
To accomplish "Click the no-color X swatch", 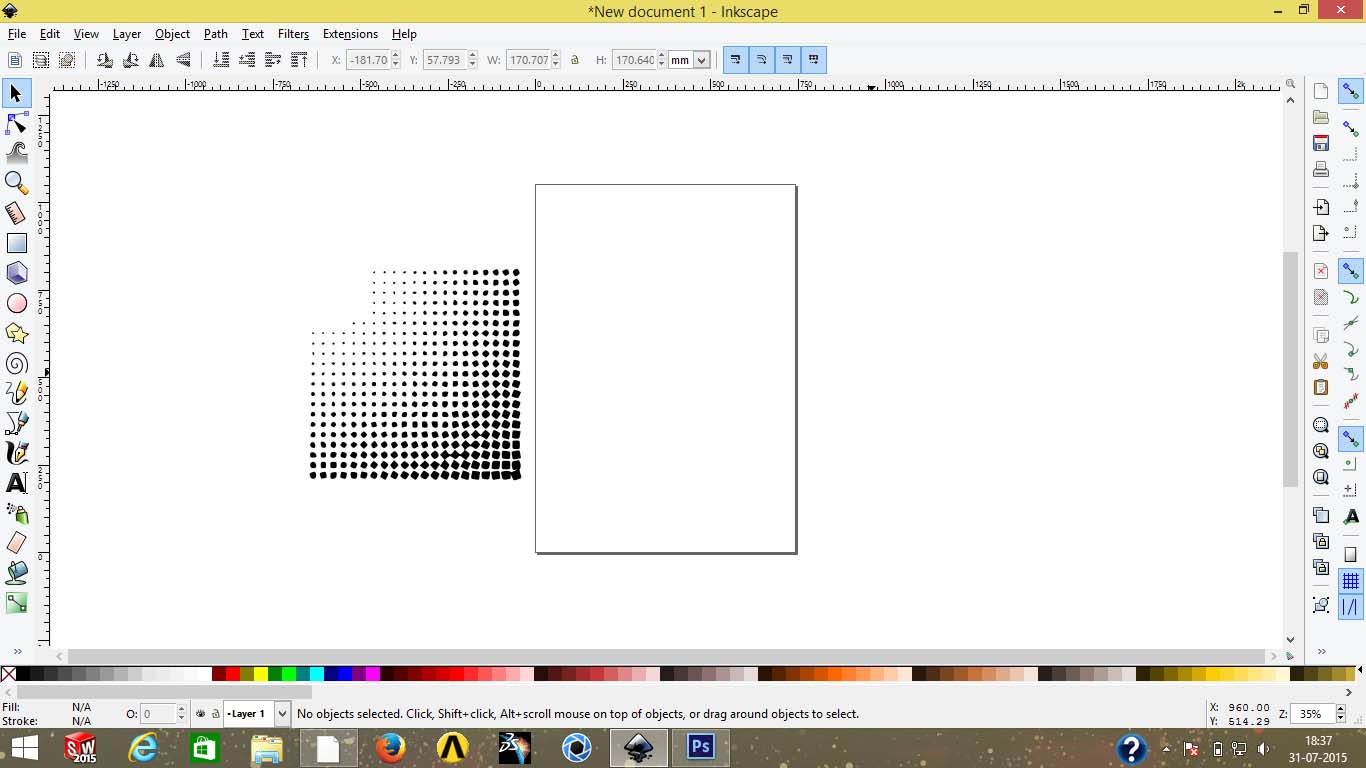I will pos(8,674).
